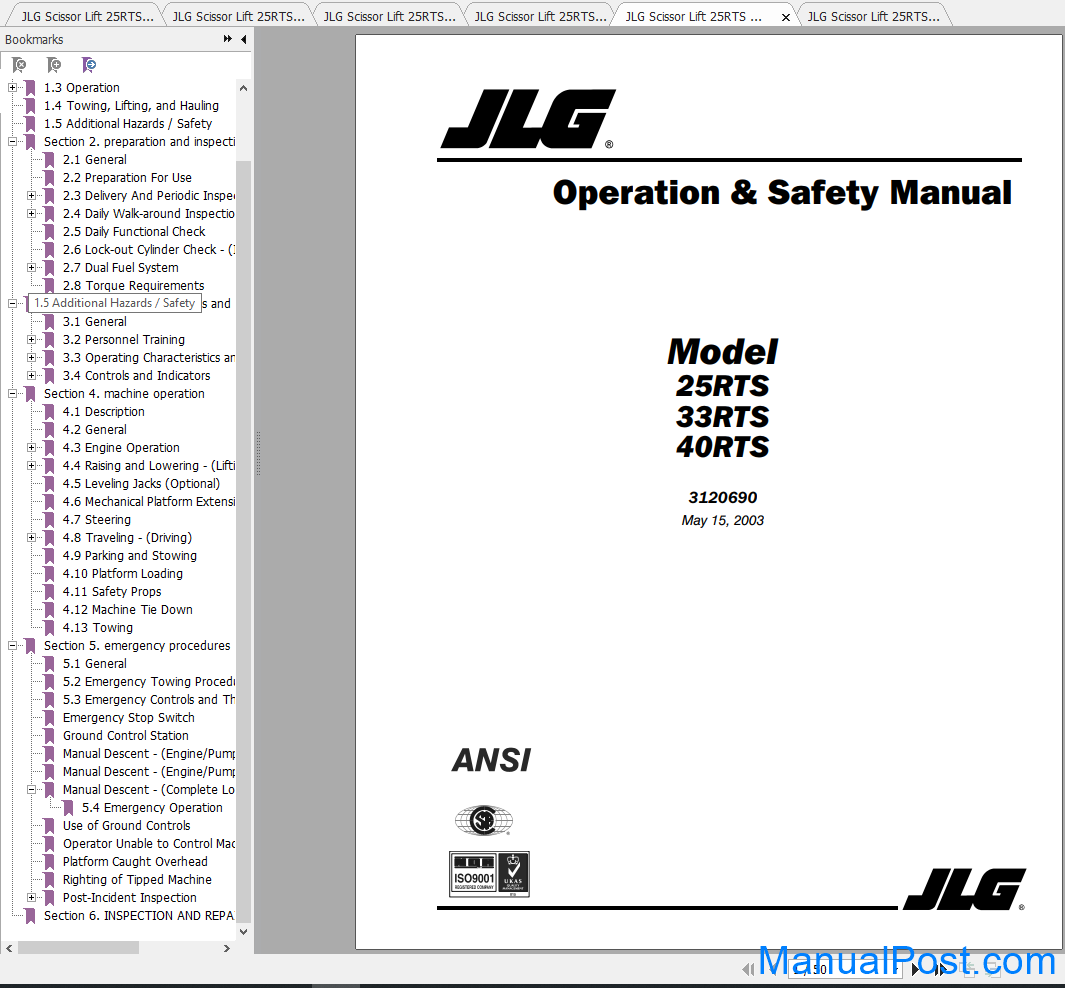Expand 2.4 Daily Walk-around Inspection
This screenshot has width=1065, height=988.
pos(31,214)
